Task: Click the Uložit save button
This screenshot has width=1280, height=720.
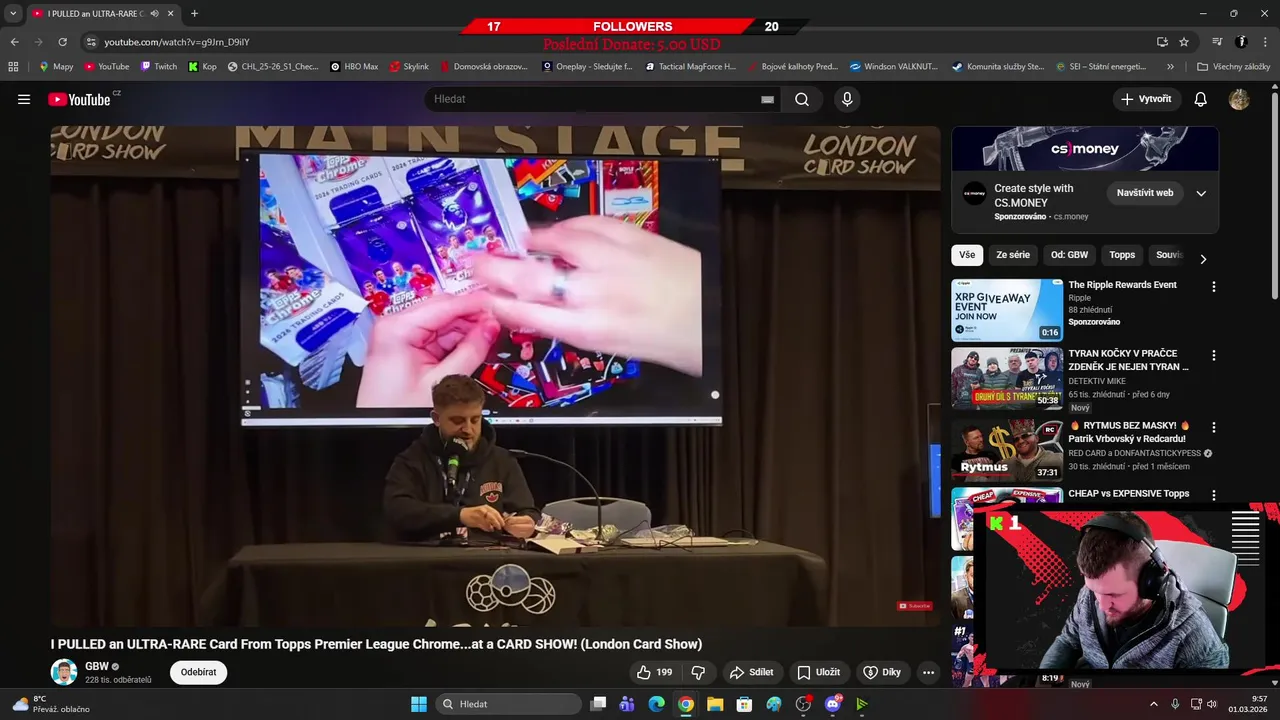Action: (x=818, y=672)
